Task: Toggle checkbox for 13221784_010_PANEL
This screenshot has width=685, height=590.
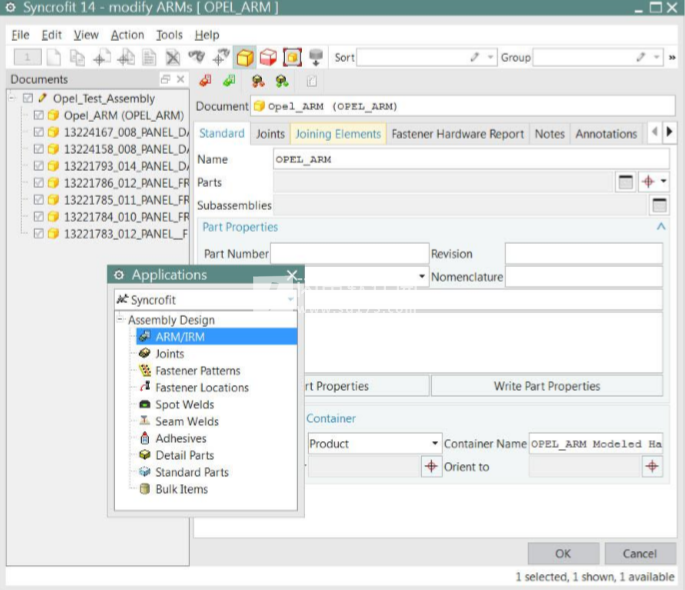Action: click(38, 217)
